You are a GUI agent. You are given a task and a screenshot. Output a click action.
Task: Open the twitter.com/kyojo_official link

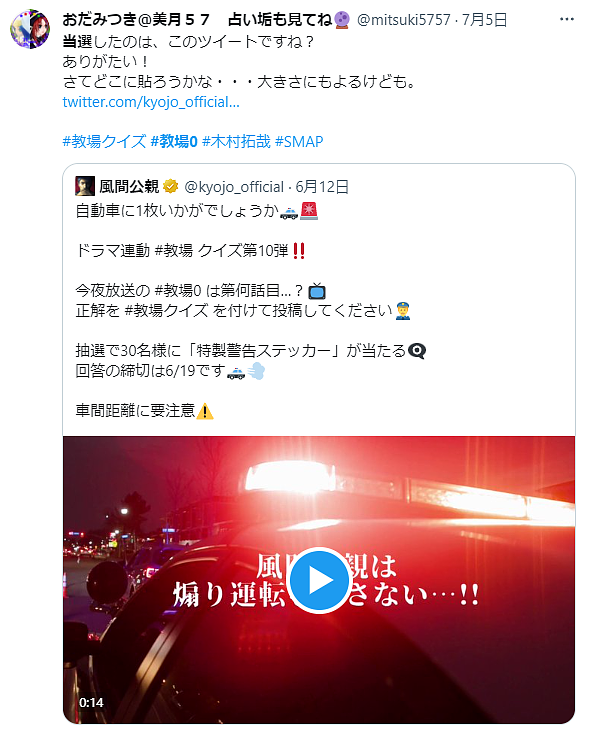pyautogui.click(x=151, y=102)
